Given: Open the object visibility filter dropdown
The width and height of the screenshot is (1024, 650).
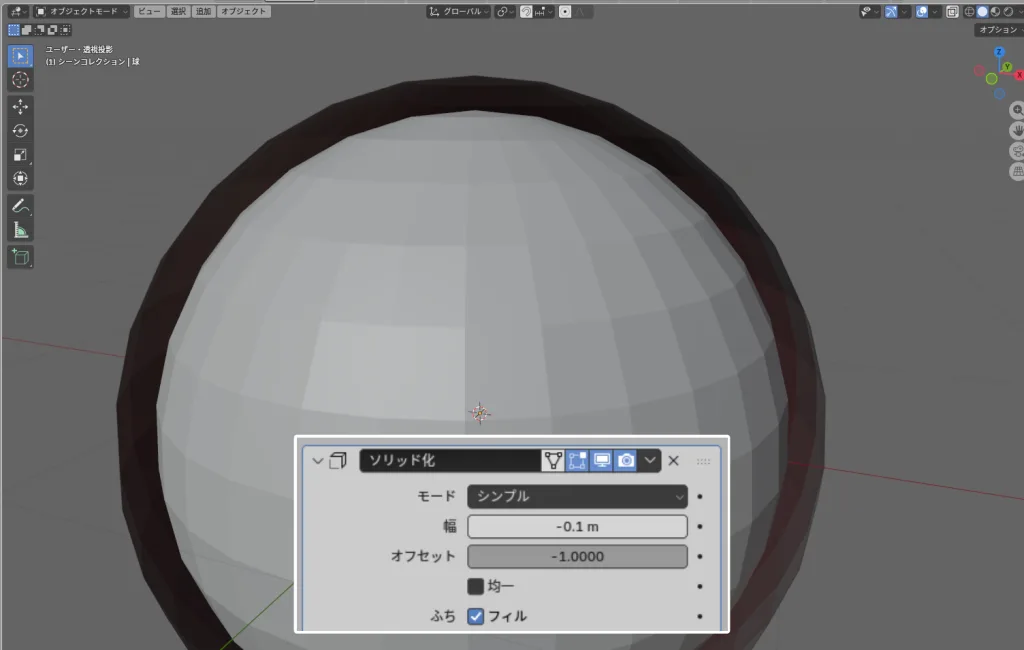Looking at the screenshot, I should pos(869,12).
